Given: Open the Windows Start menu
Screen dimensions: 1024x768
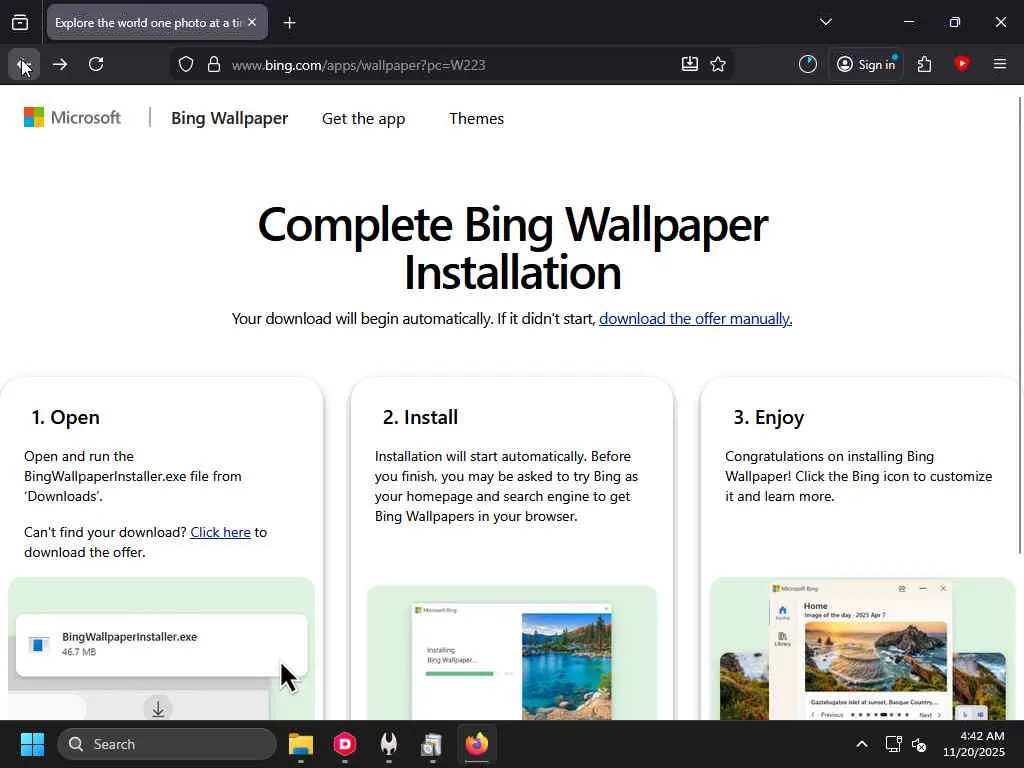Looking at the screenshot, I should coord(32,744).
